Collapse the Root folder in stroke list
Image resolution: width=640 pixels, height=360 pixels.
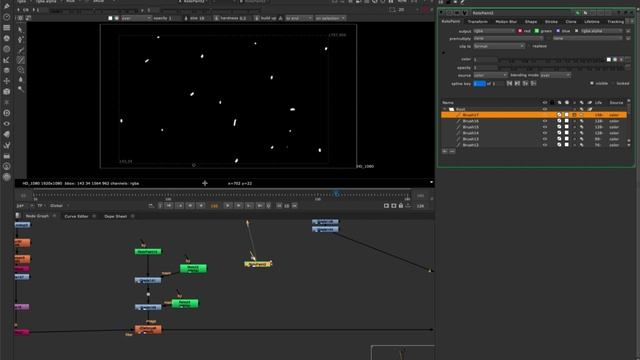445,109
